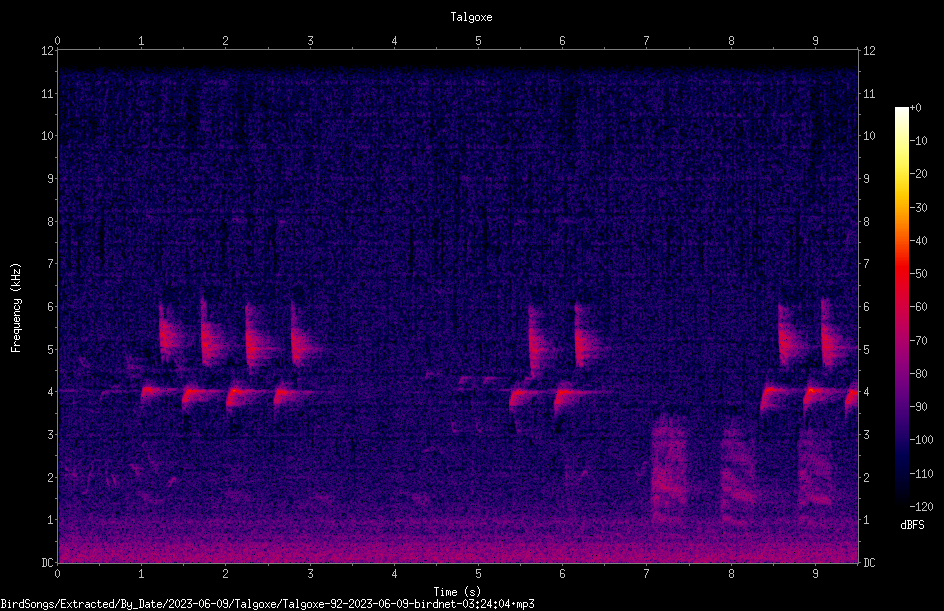Click the "+0" color scale label

click(x=915, y=108)
